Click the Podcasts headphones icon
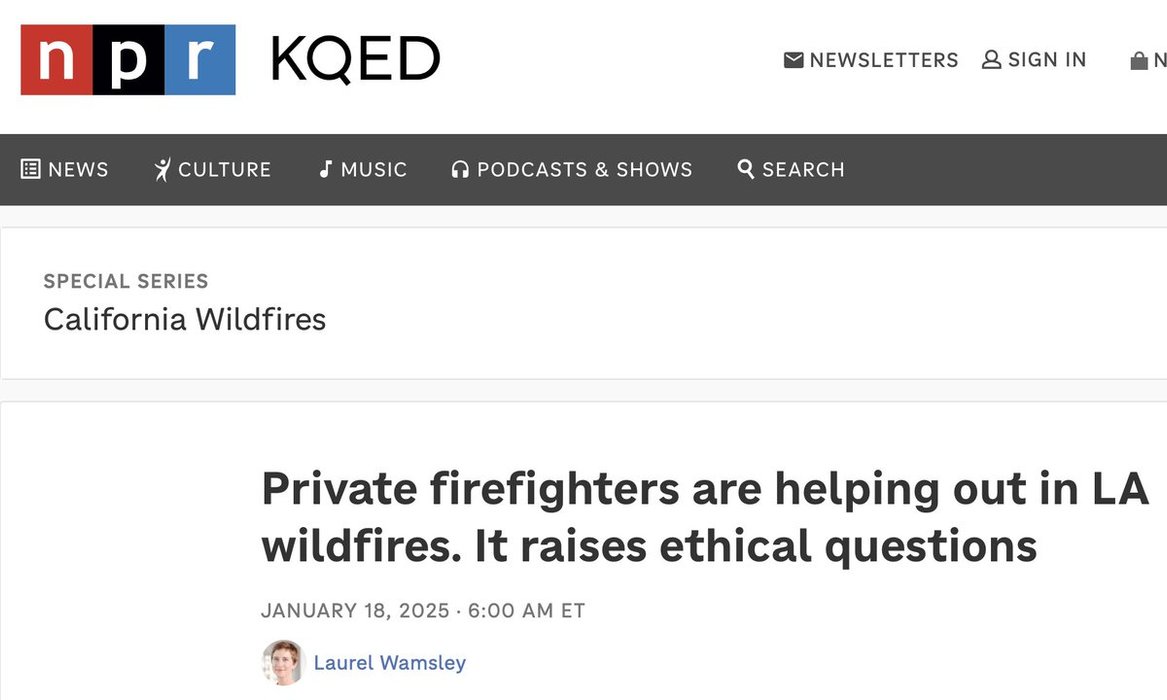Screen dimensions: 1167x700 pos(460,170)
